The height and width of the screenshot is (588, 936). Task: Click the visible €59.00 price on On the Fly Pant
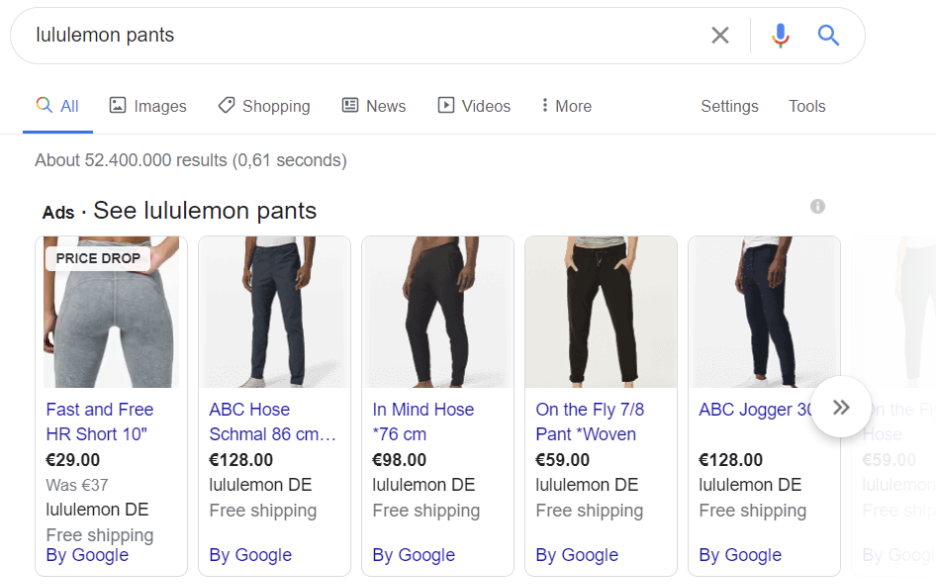click(562, 460)
